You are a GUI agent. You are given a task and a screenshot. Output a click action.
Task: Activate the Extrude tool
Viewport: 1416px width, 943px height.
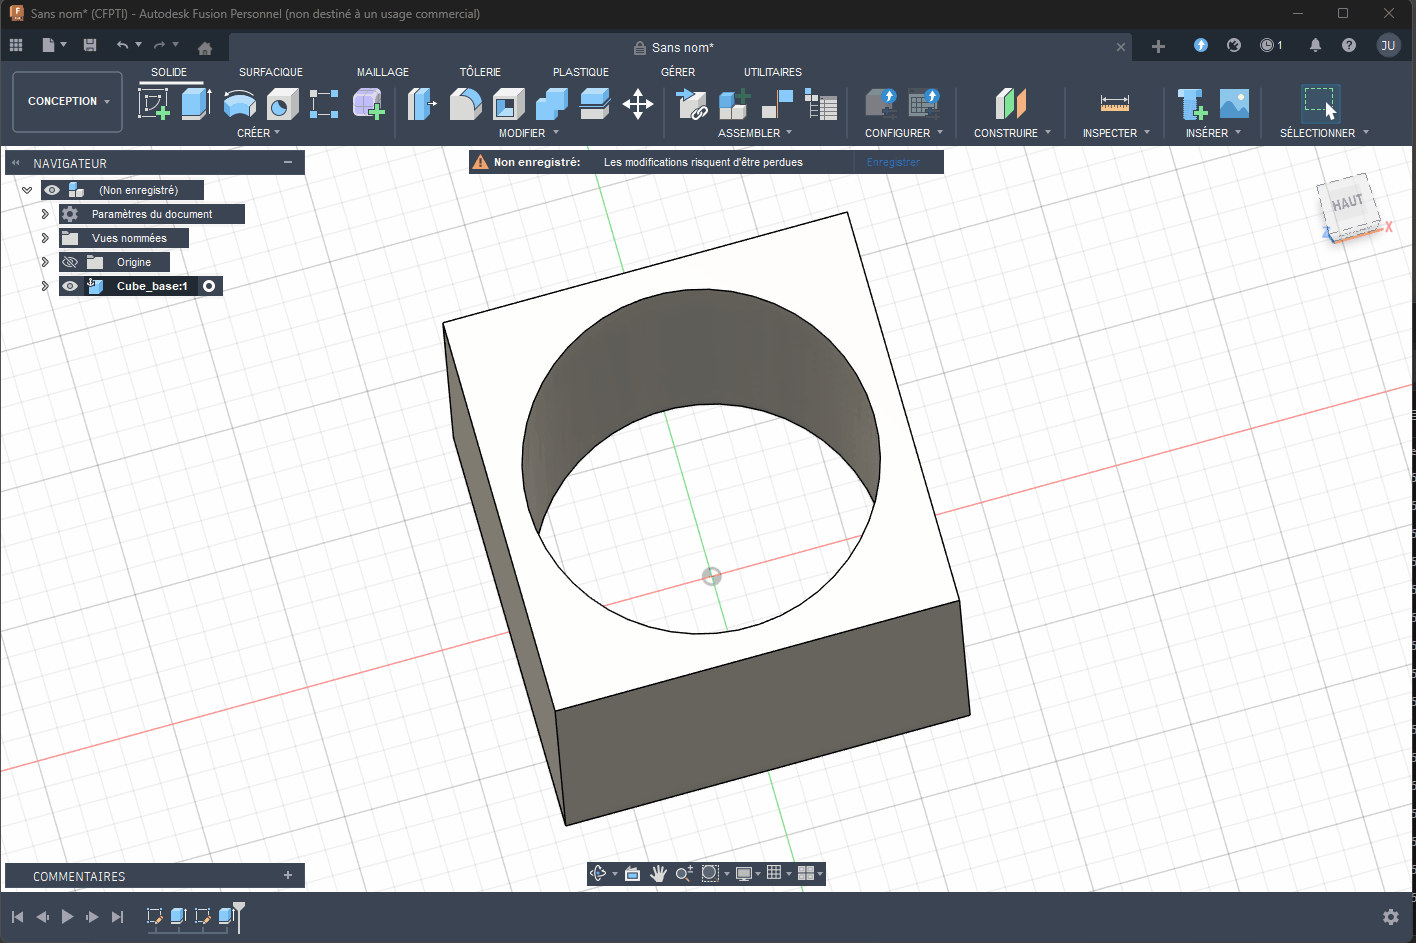coord(196,103)
